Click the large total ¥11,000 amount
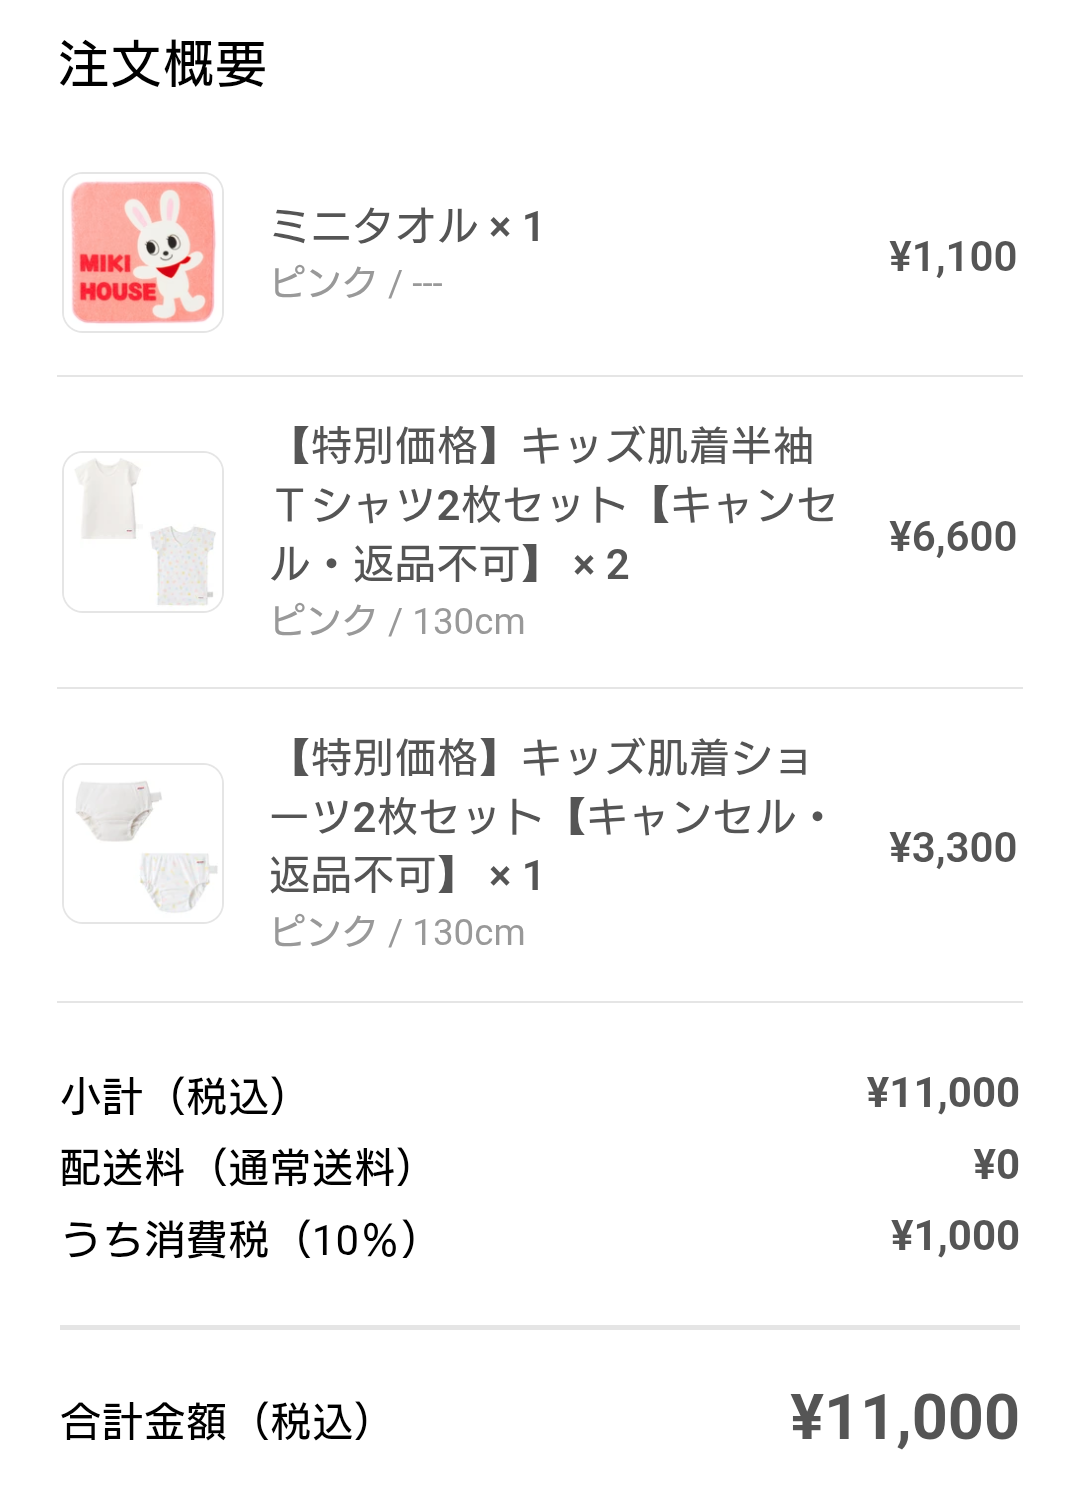Screen dimensions: 1080x1493 (x=905, y=1418)
